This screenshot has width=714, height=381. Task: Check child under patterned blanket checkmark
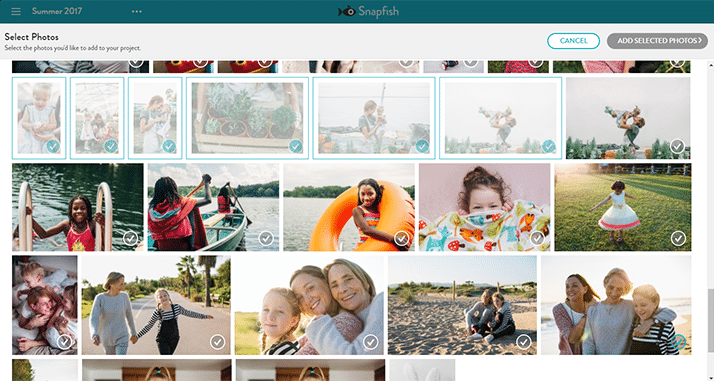coord(537,238)
